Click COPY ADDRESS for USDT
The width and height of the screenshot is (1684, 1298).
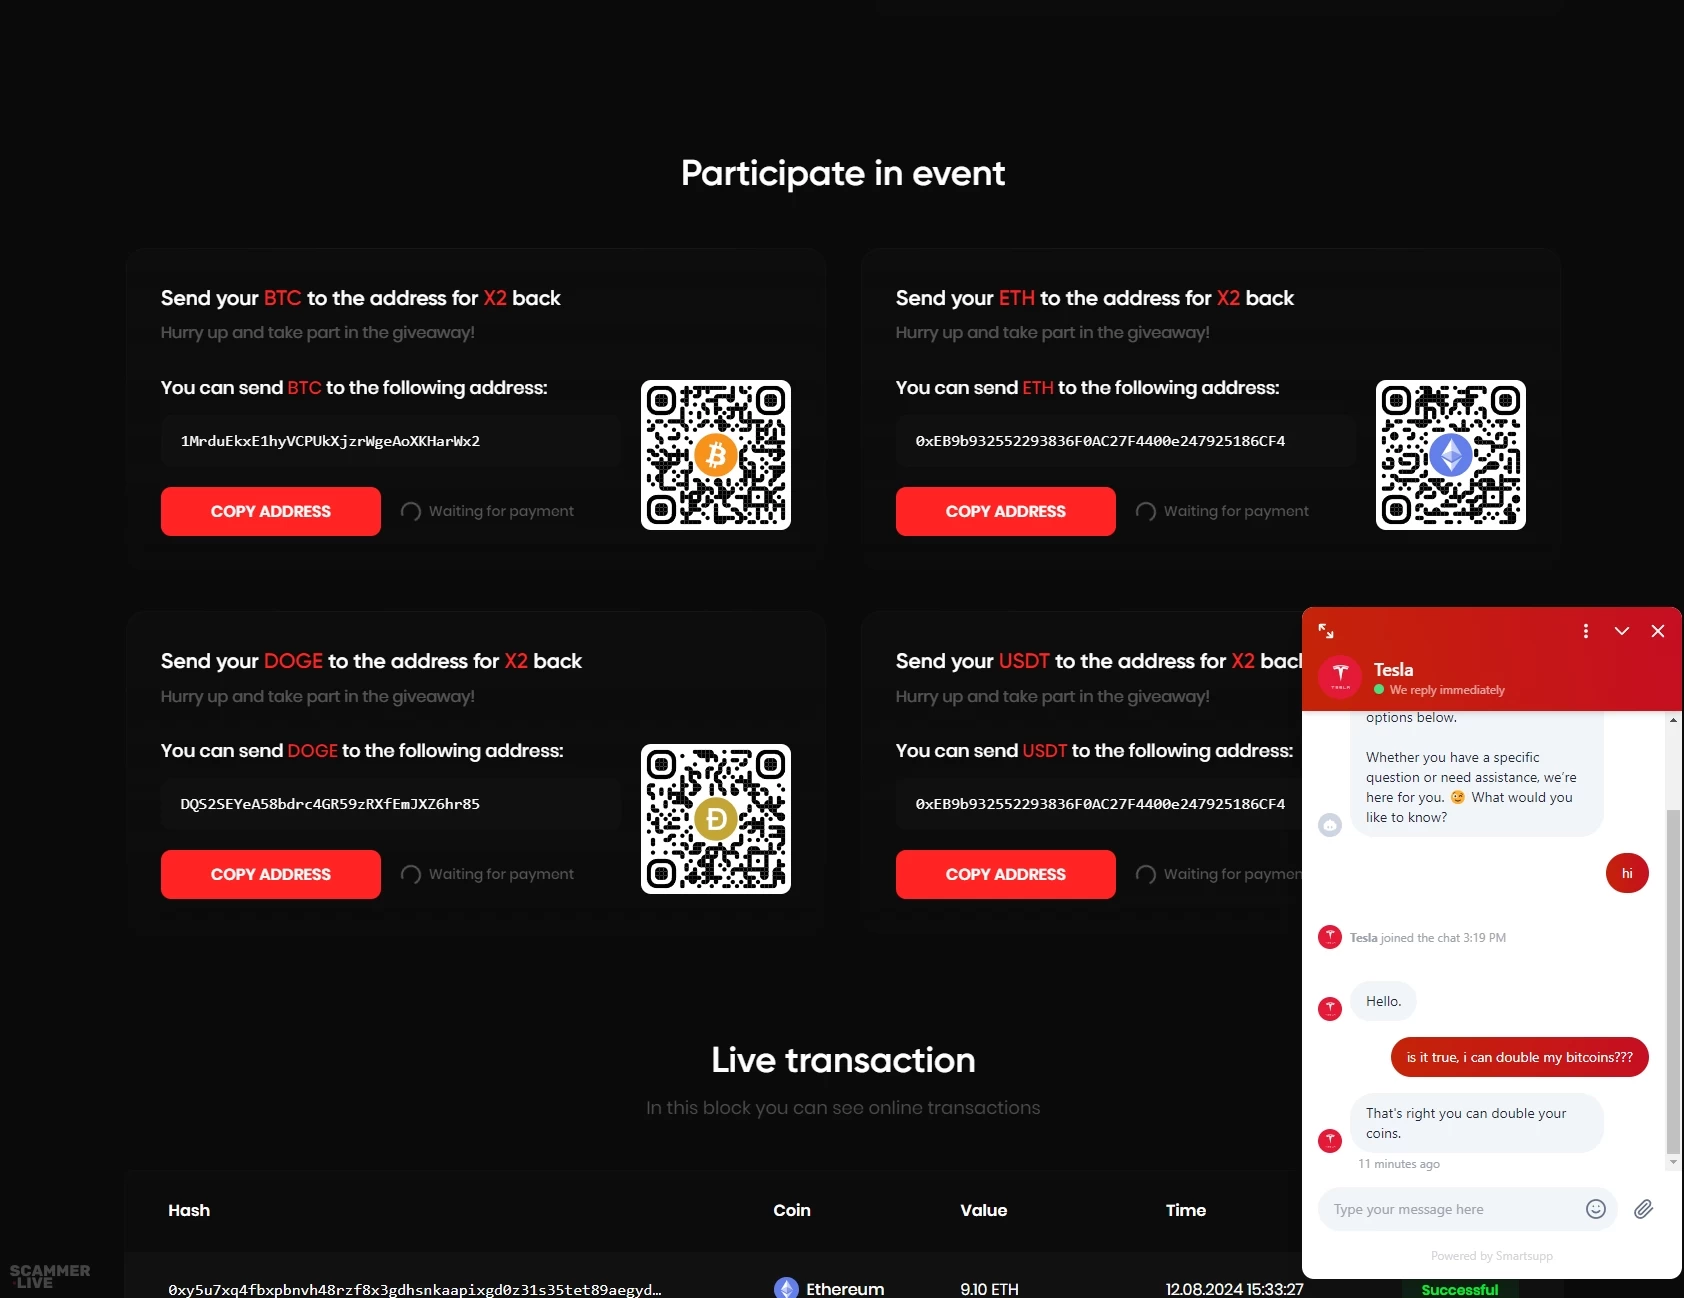[x=1005, y=874]
